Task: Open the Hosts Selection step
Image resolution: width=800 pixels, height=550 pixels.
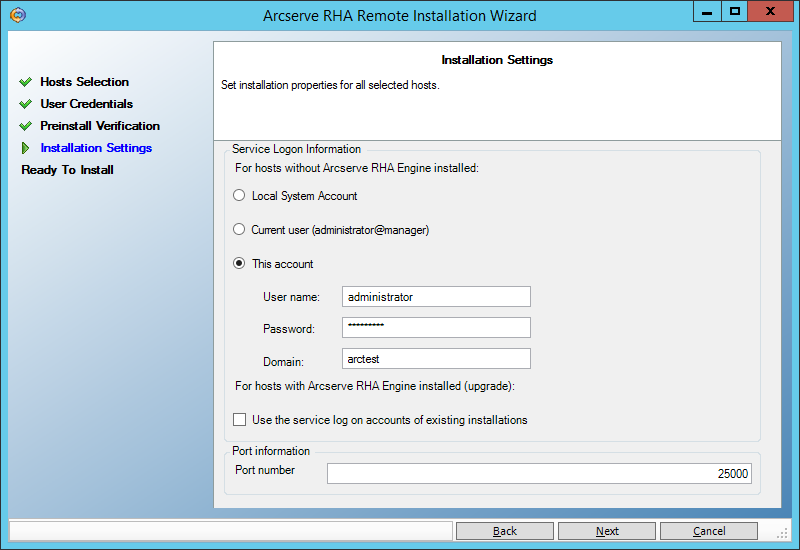Action: tap(85, 82)
